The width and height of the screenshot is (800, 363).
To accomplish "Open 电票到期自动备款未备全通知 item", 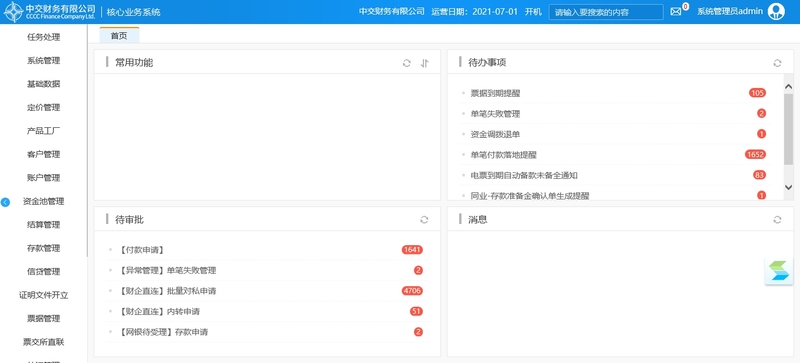I will click(523, 175).
